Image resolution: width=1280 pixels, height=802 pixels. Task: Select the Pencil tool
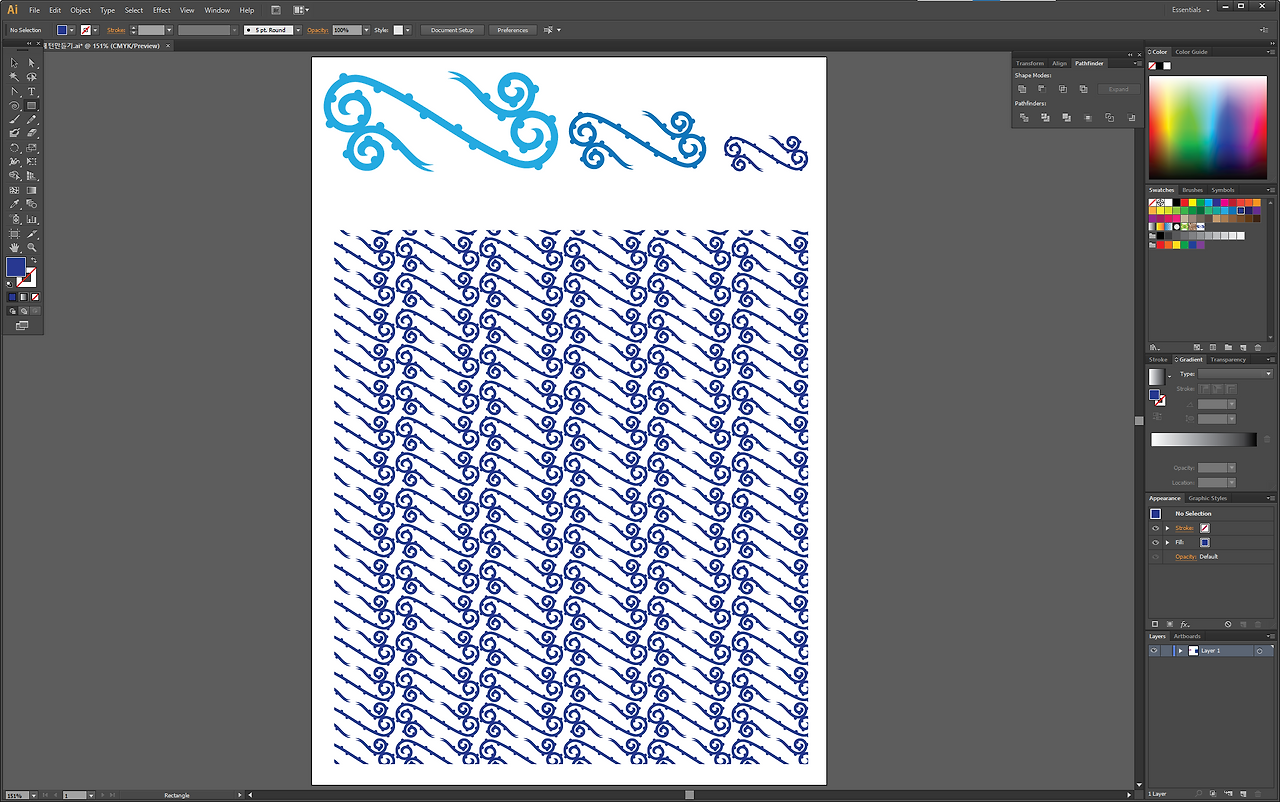[32, 119]
